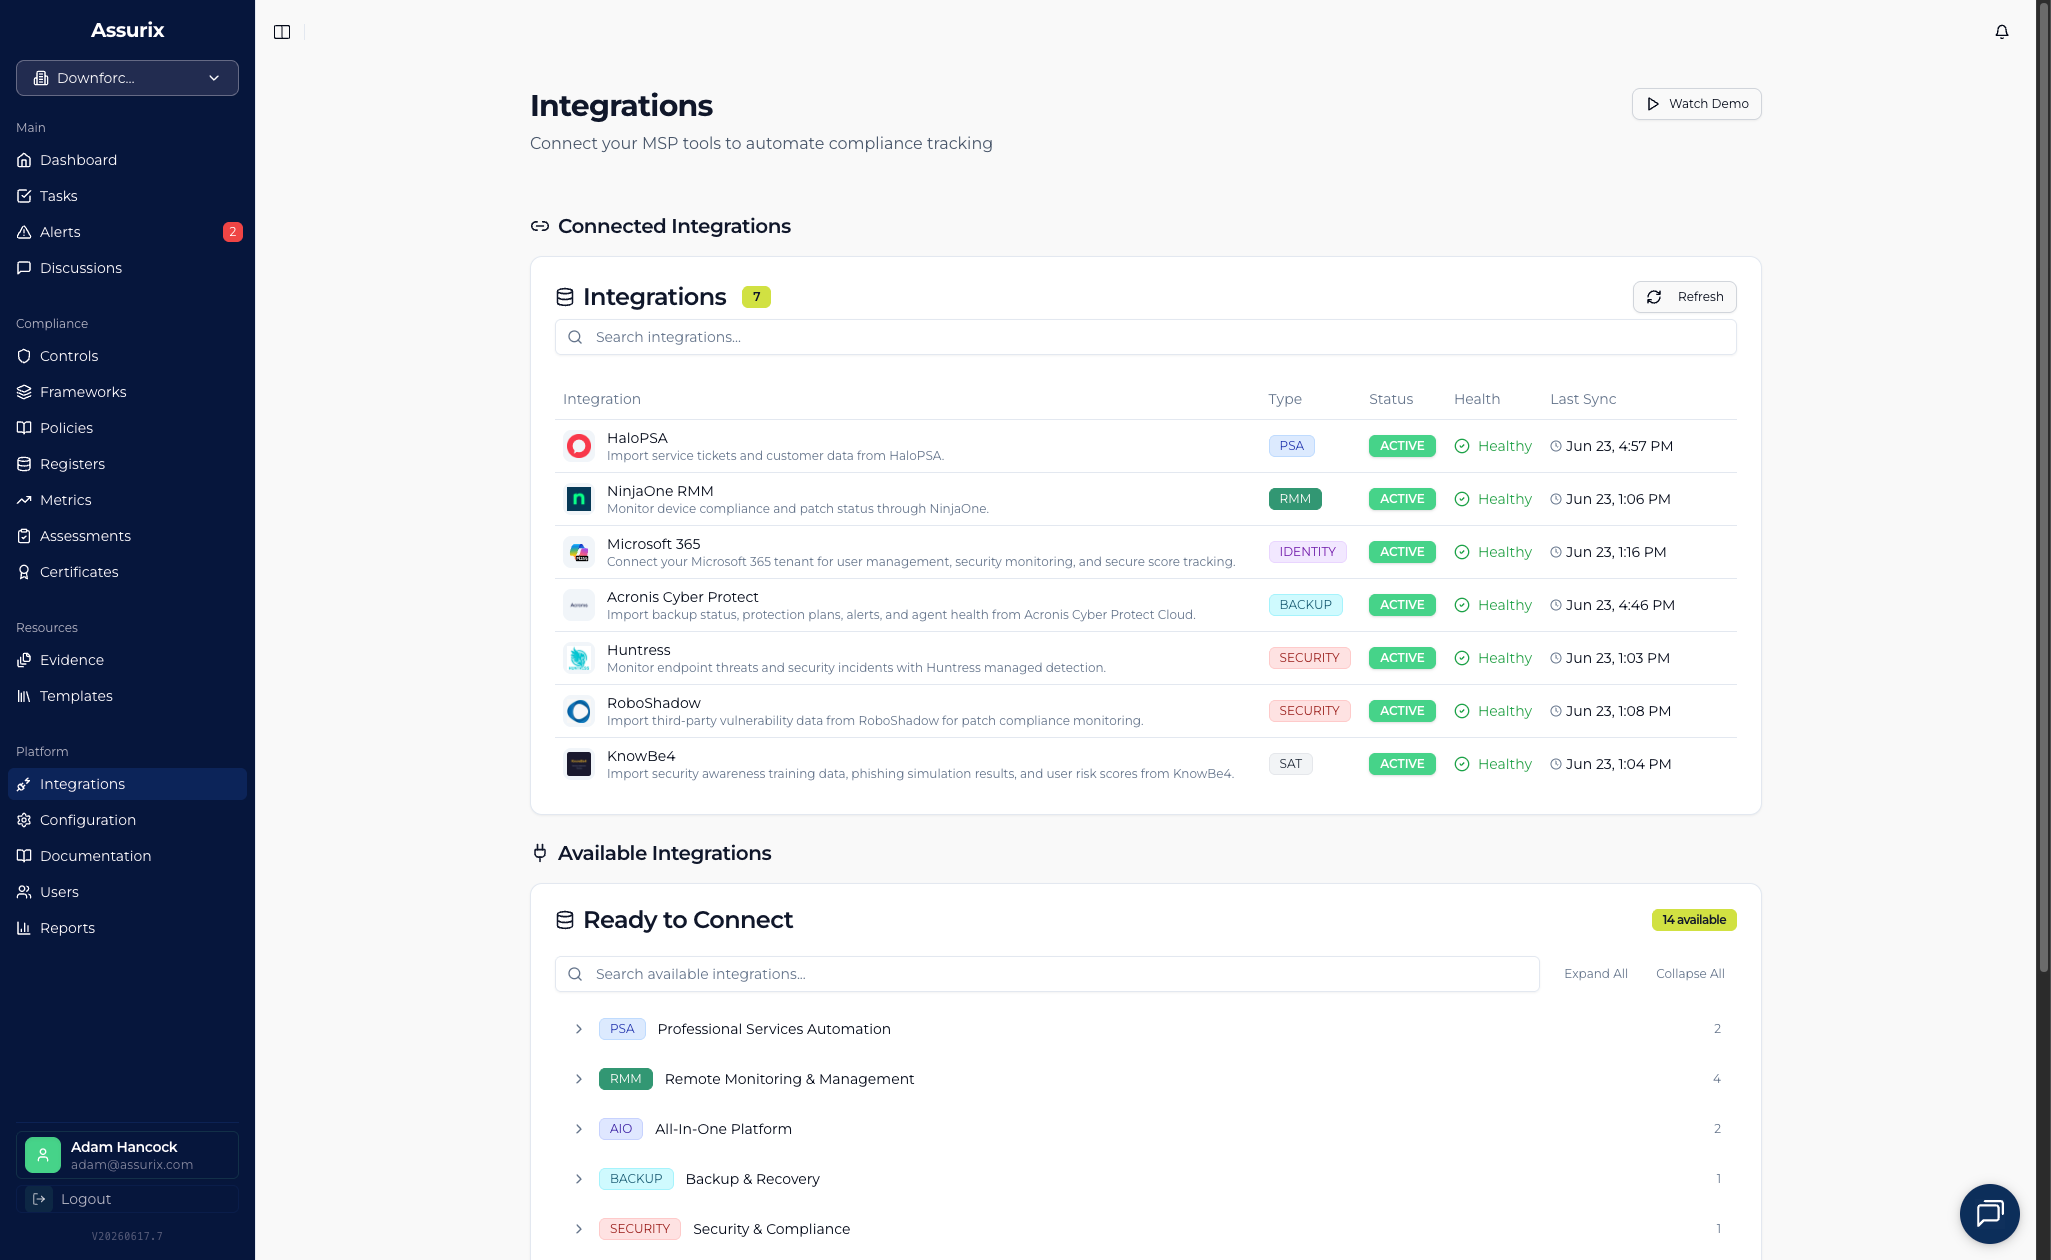This screenshot has width=2051, height=1260.
Task: Open Alerts with 2 badge
Action: coord(127,232)
